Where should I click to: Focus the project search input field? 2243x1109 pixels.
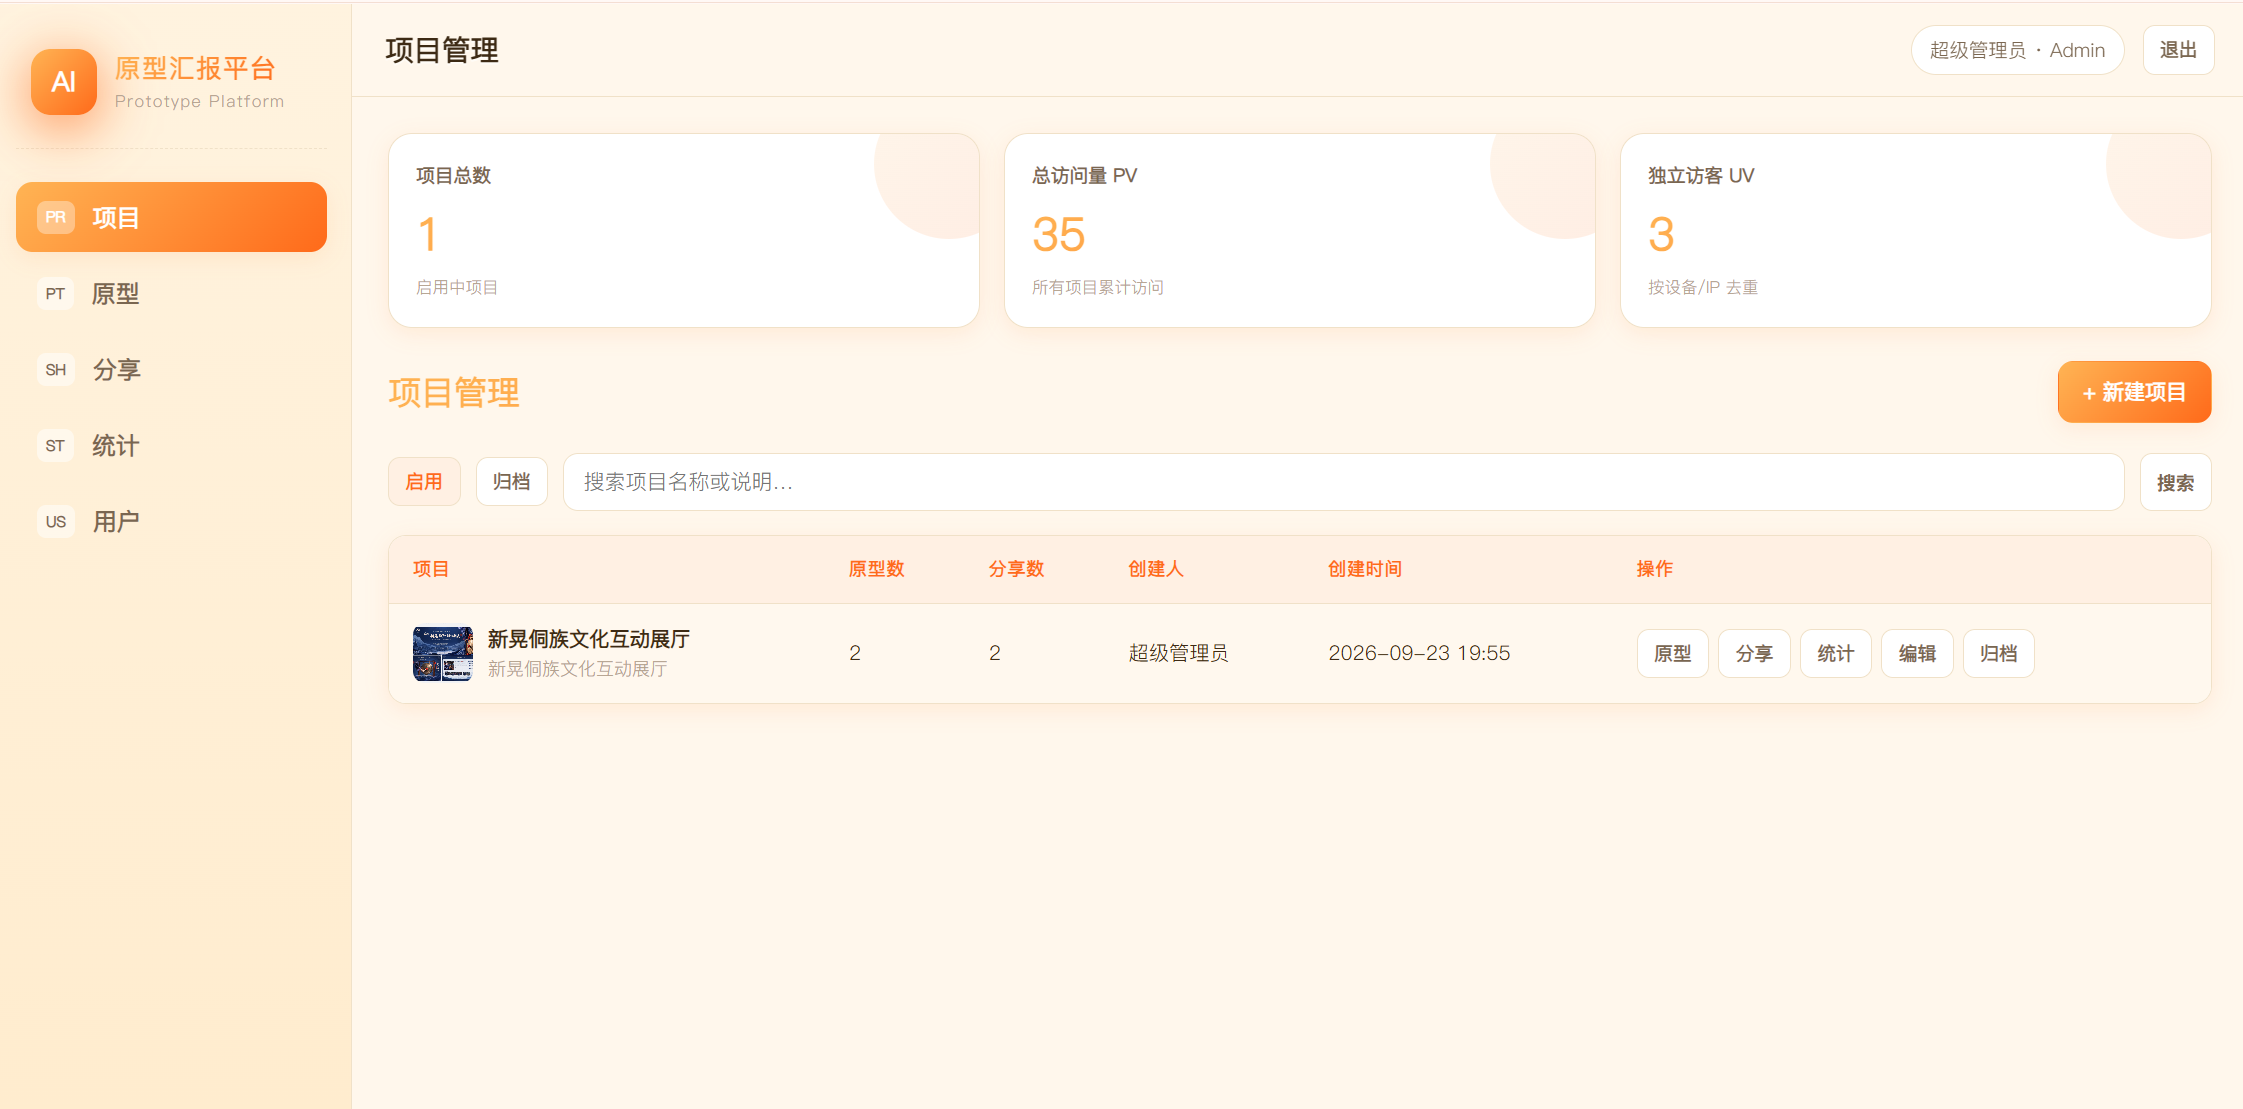pyautogui.click(x=1343, y=482)
